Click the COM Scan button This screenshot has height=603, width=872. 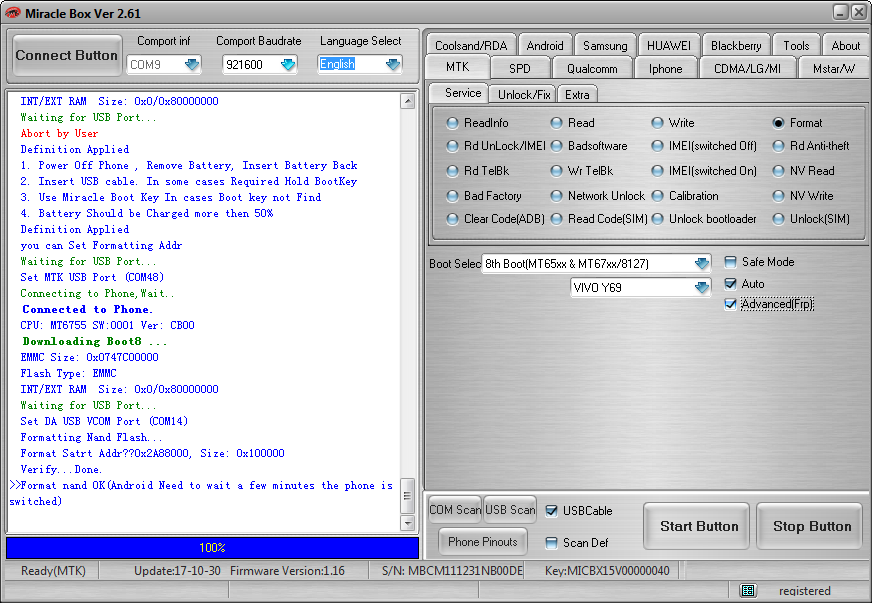click(x=455, y=510)
